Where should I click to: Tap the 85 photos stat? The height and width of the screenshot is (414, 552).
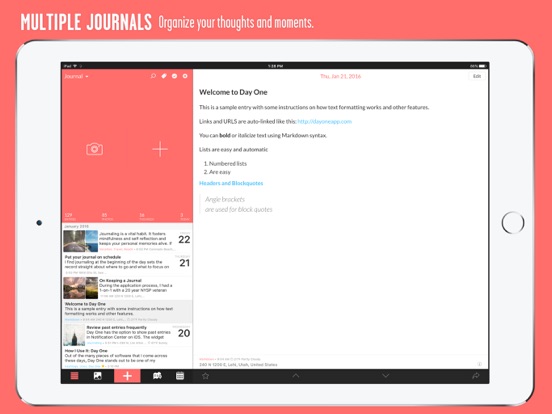[107, 217]
